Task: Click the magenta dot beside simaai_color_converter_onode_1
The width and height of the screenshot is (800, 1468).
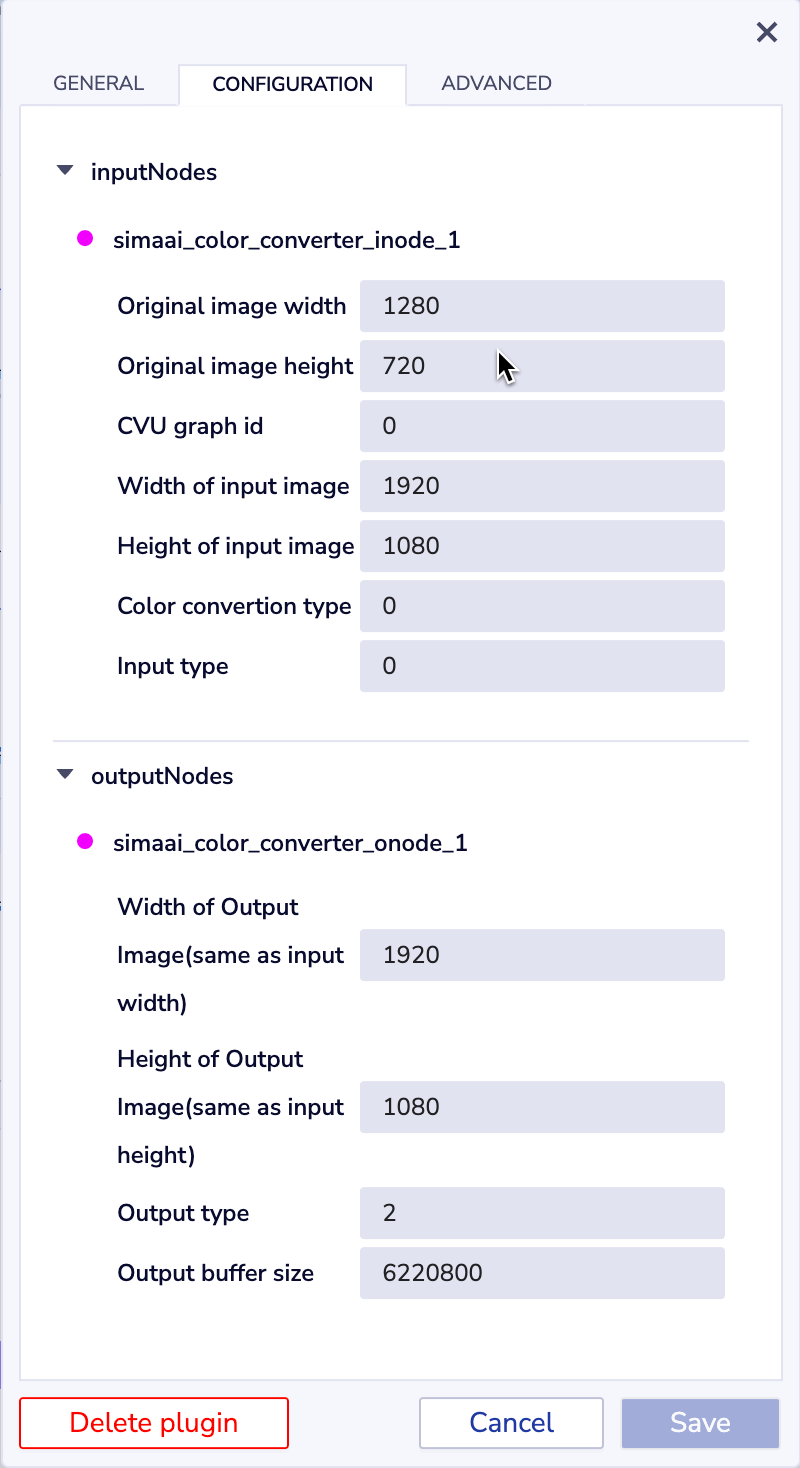Action: pyautogui.click(x=85, y=842)
